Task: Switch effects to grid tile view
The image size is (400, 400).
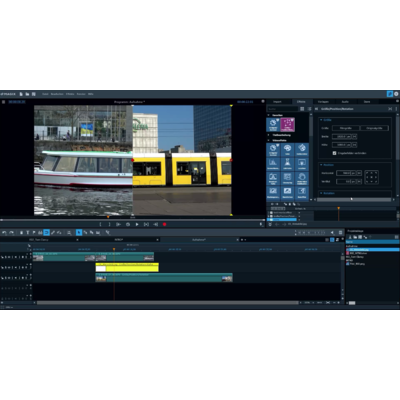Action: 302,109
